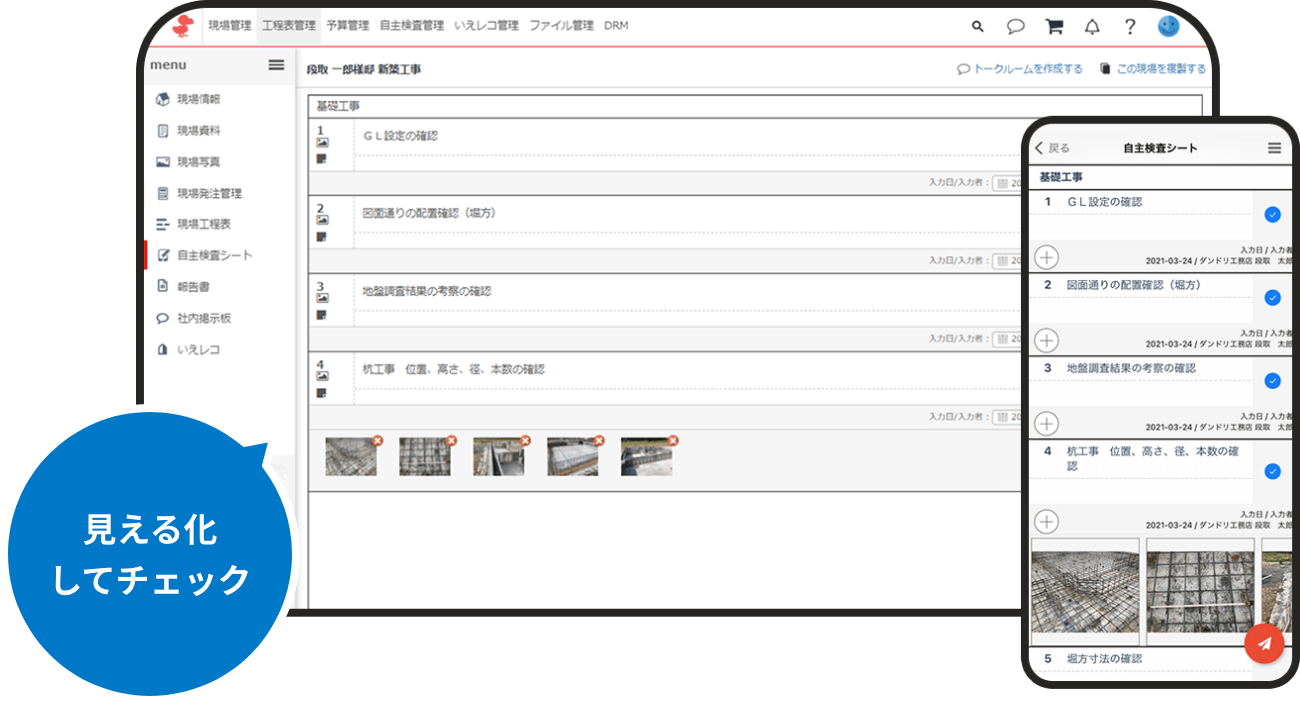This screenshot has height=704, width=1300.
Task: Remove the fourth photo thumbnail via its X
Action: pyautogui.click(x=599, y=440)
